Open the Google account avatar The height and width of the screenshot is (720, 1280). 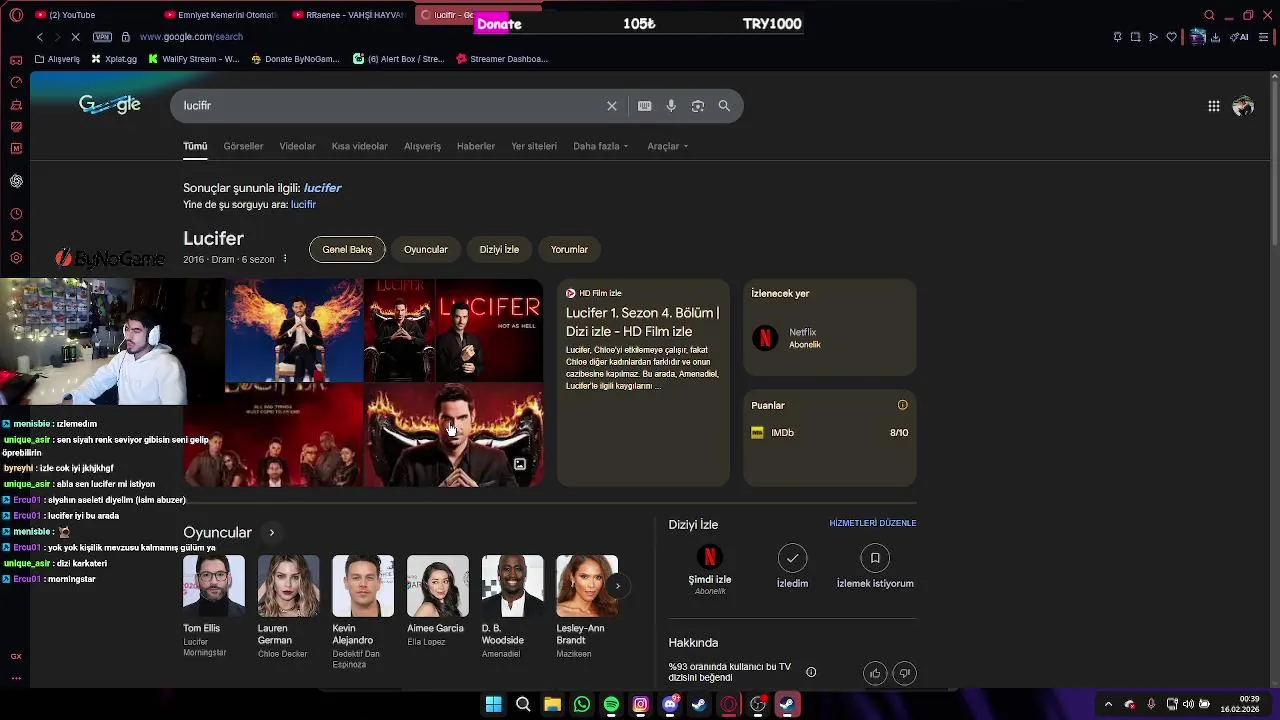tap(1243, 106)
